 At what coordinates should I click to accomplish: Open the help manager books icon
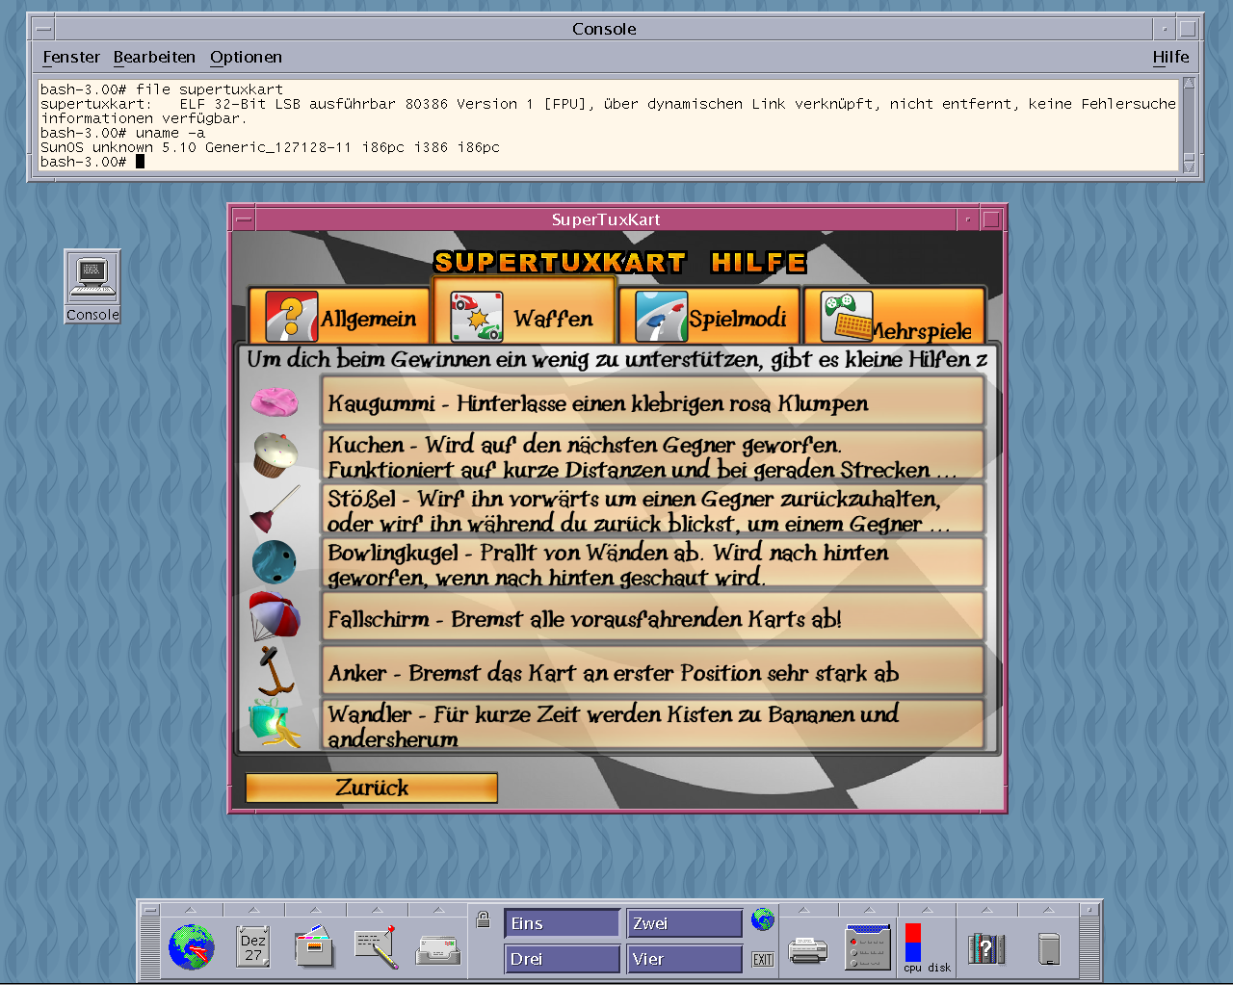[986, 948]
